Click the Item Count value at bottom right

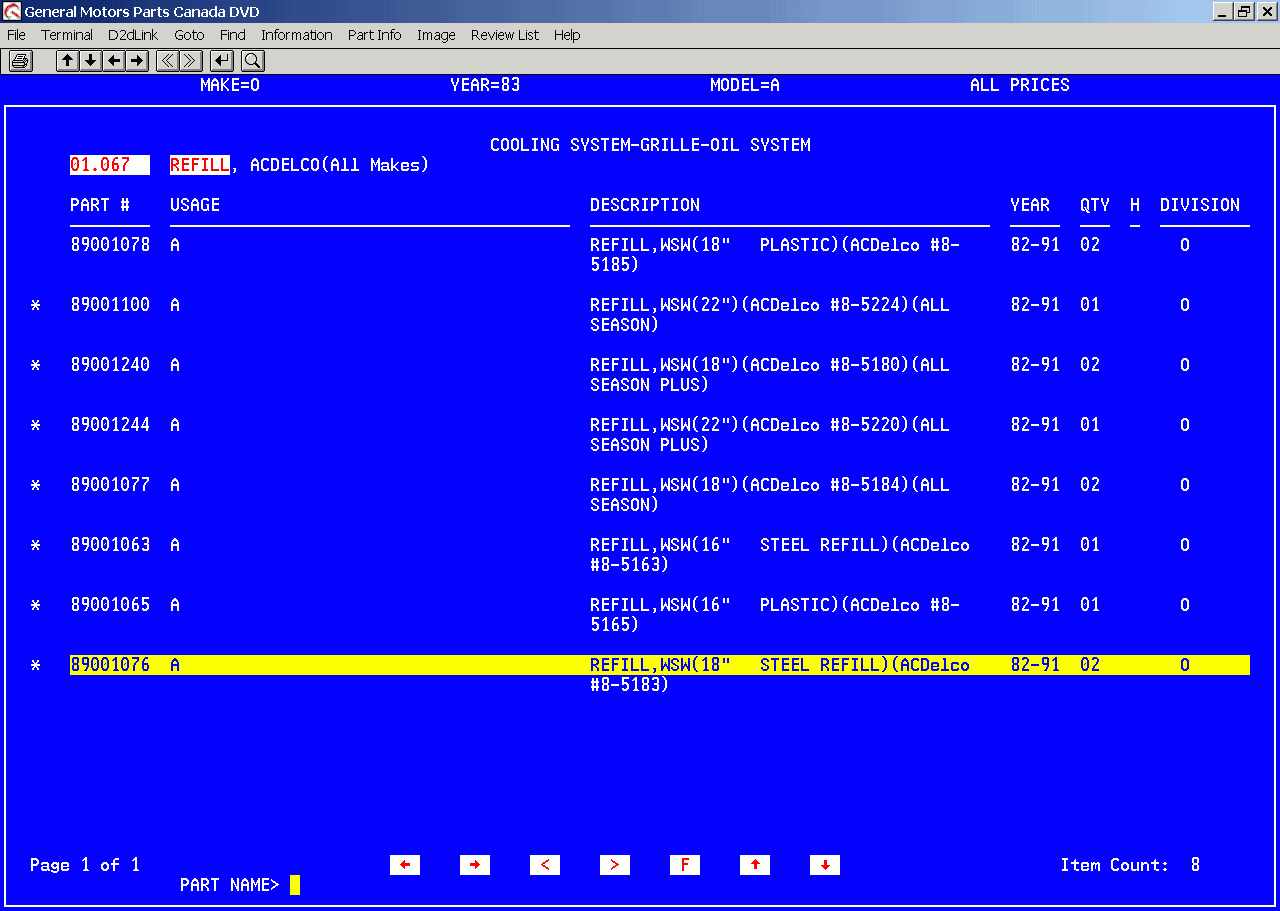(1195, 865)
